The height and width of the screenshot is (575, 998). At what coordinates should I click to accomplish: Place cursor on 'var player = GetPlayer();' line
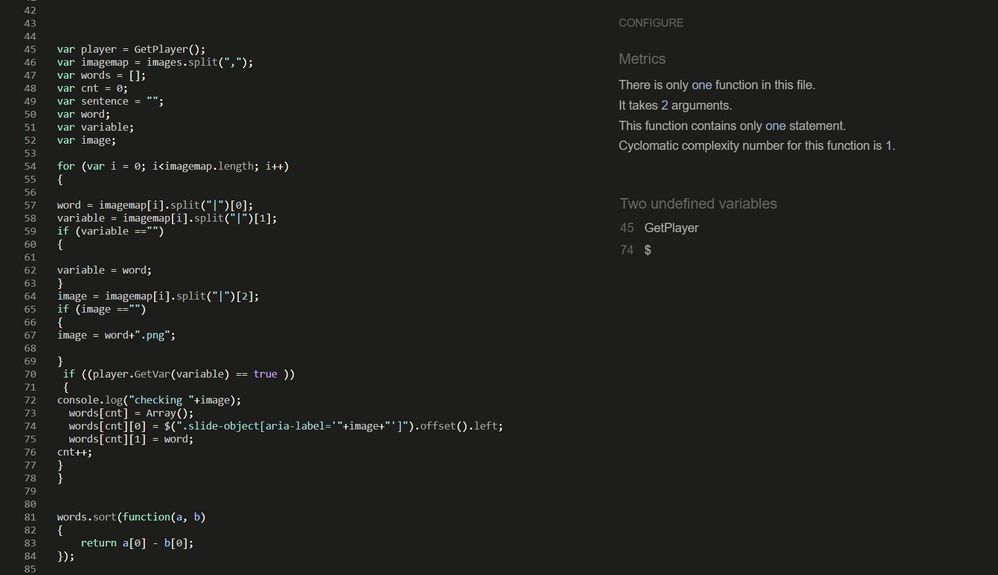[131, 49]
